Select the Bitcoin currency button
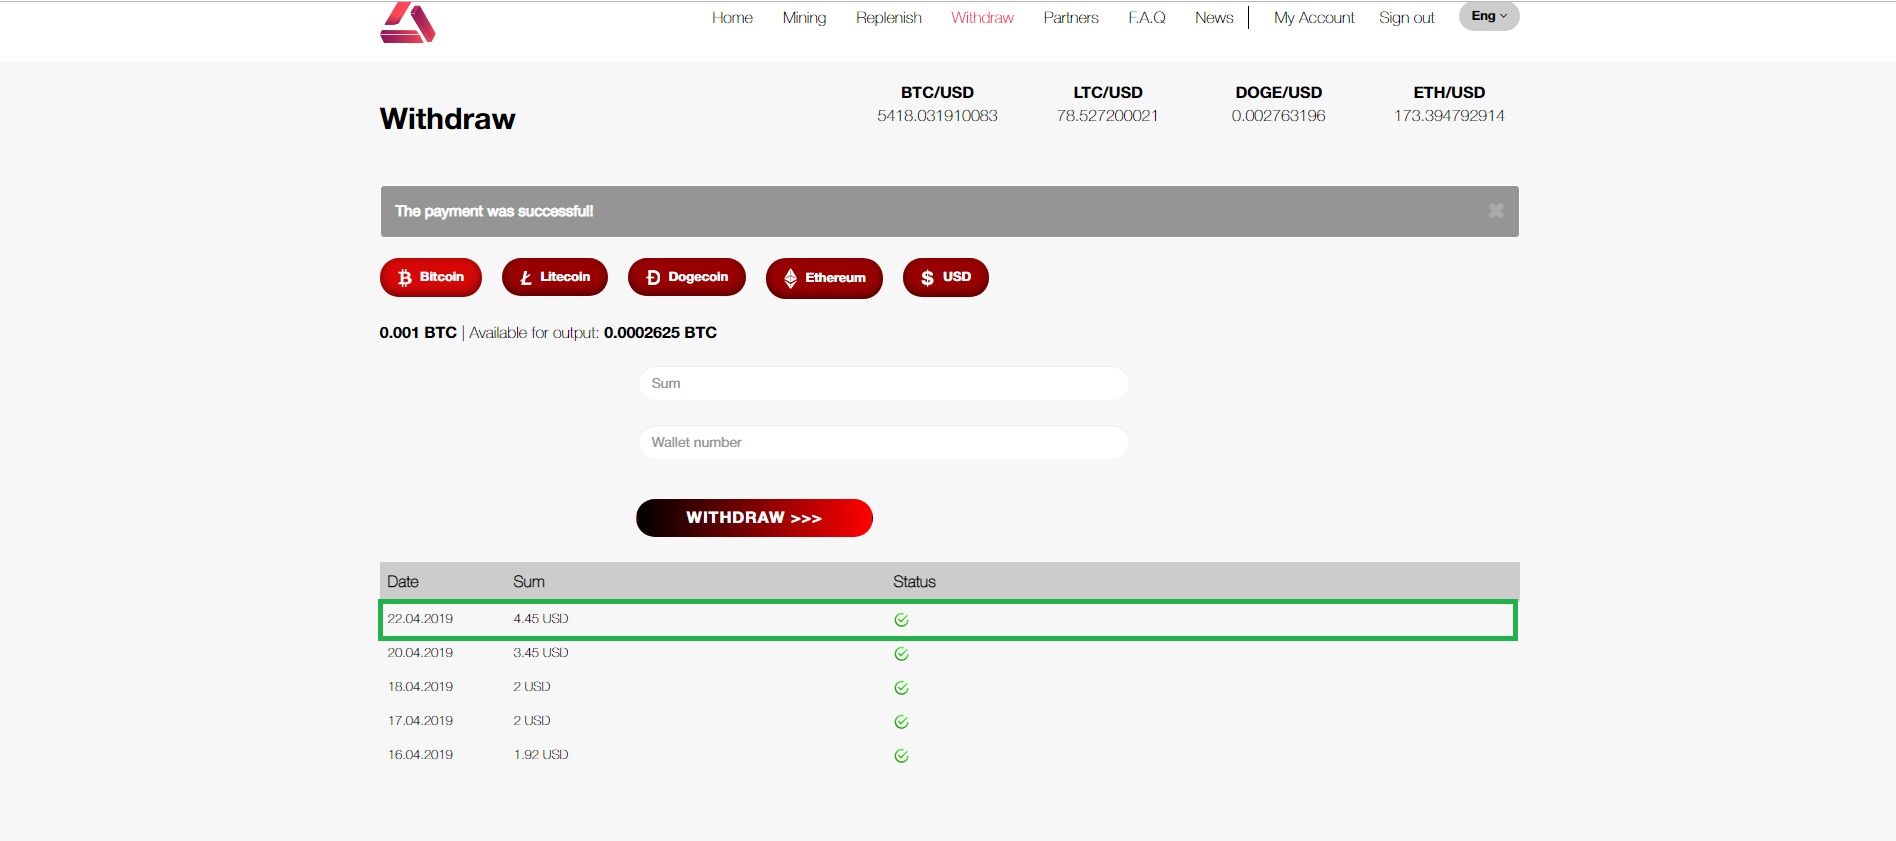 (x=431, y=277)
